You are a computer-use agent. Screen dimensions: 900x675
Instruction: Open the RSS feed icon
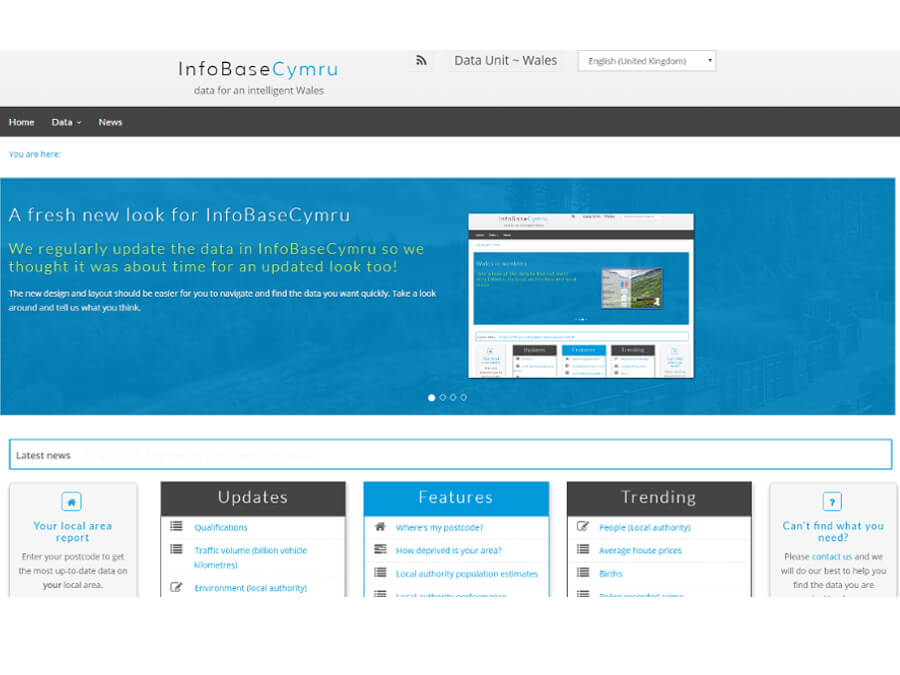click(x=421, y=60)
